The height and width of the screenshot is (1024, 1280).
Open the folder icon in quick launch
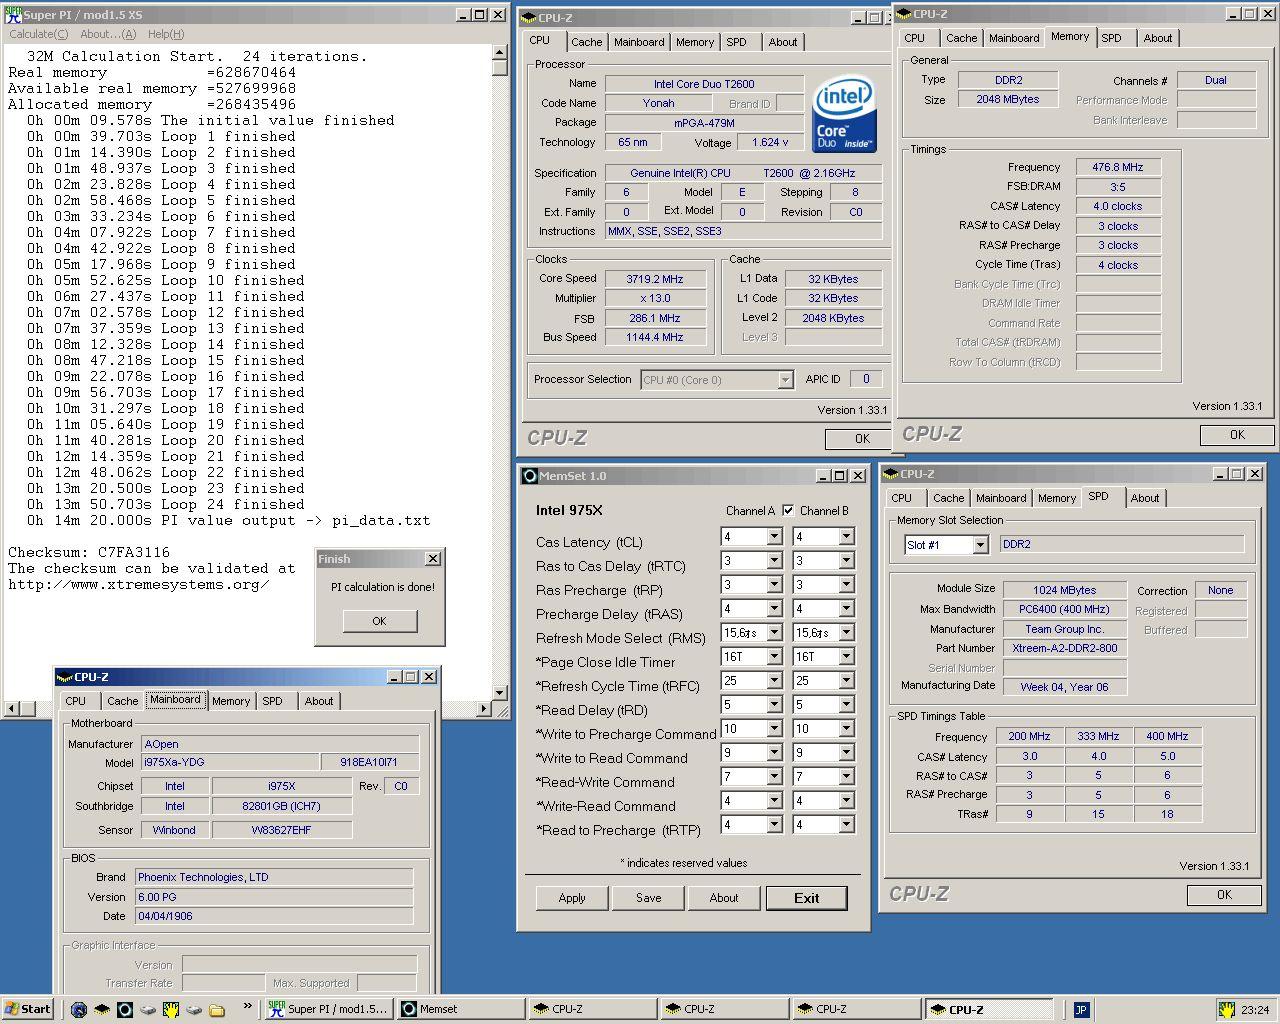217,1009
